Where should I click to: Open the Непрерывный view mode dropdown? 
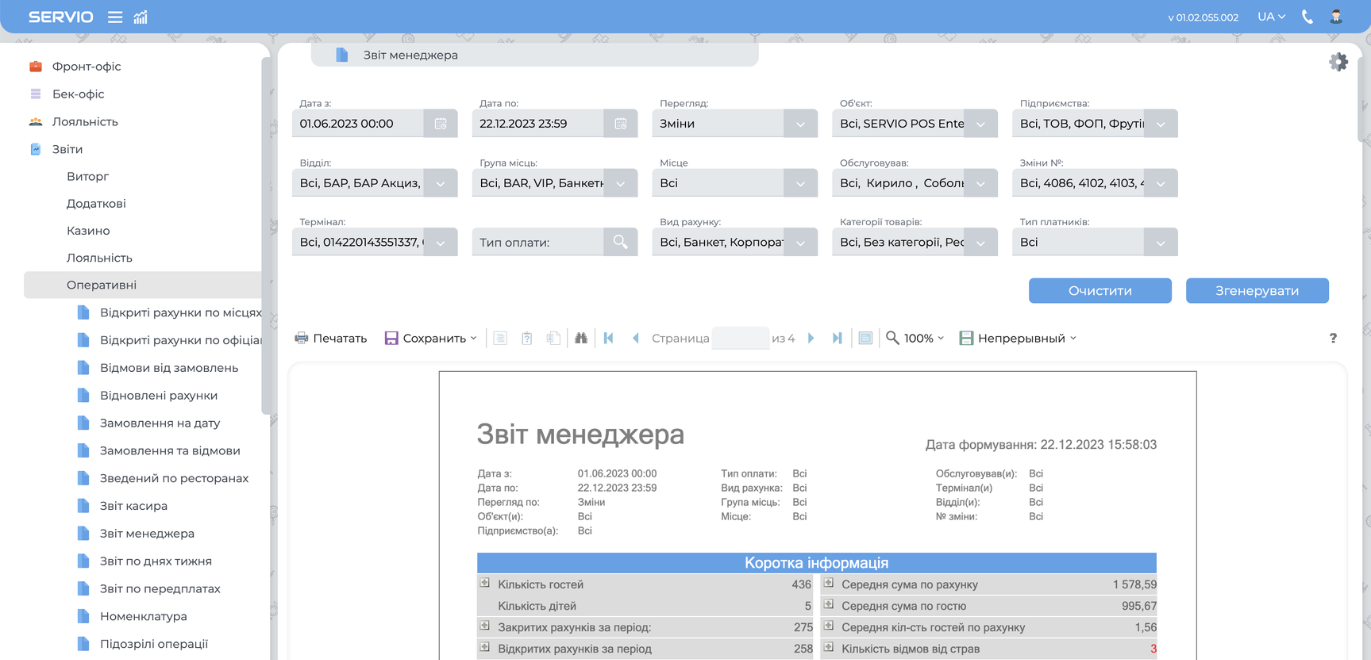(1018, 338)
